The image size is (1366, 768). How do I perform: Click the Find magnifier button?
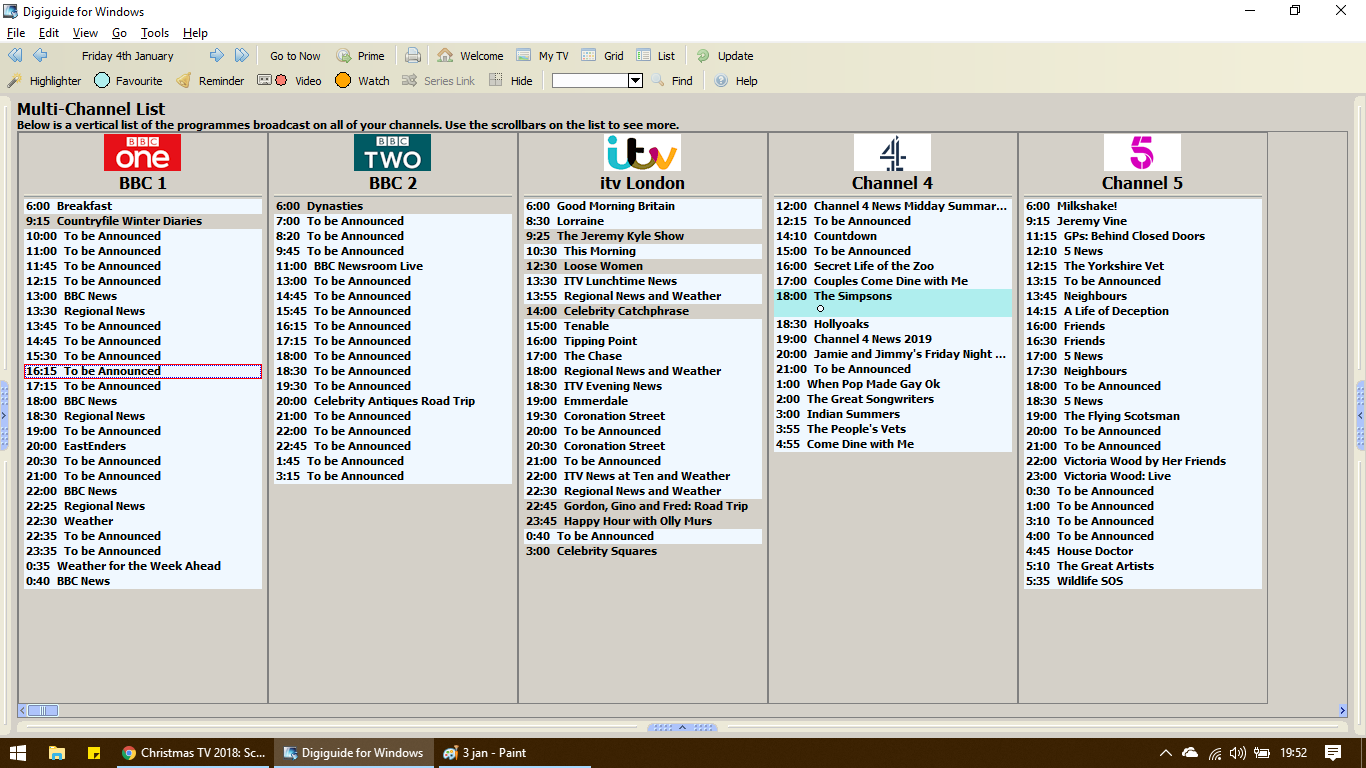pos(659,81)
